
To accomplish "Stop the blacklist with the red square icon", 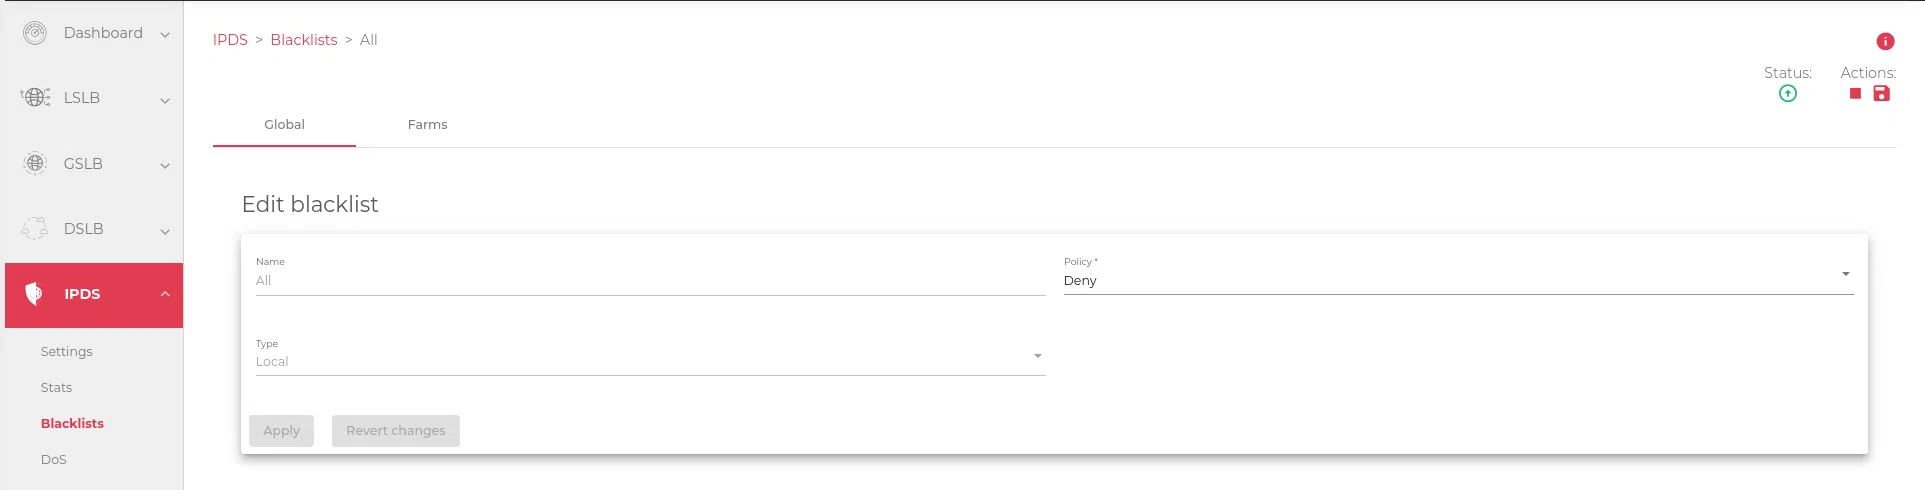I will (1855, 93).
